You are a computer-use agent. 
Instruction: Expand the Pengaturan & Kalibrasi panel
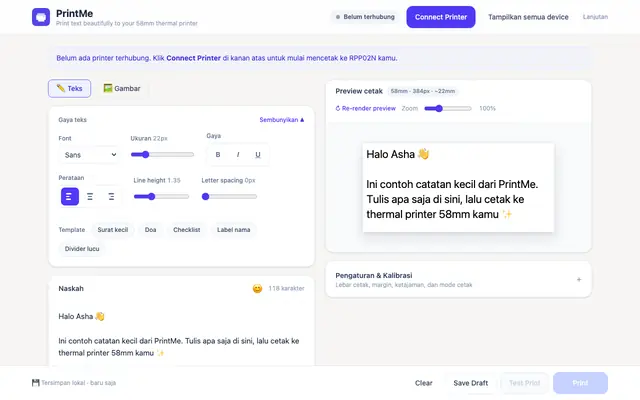click(x=458, y=280)
